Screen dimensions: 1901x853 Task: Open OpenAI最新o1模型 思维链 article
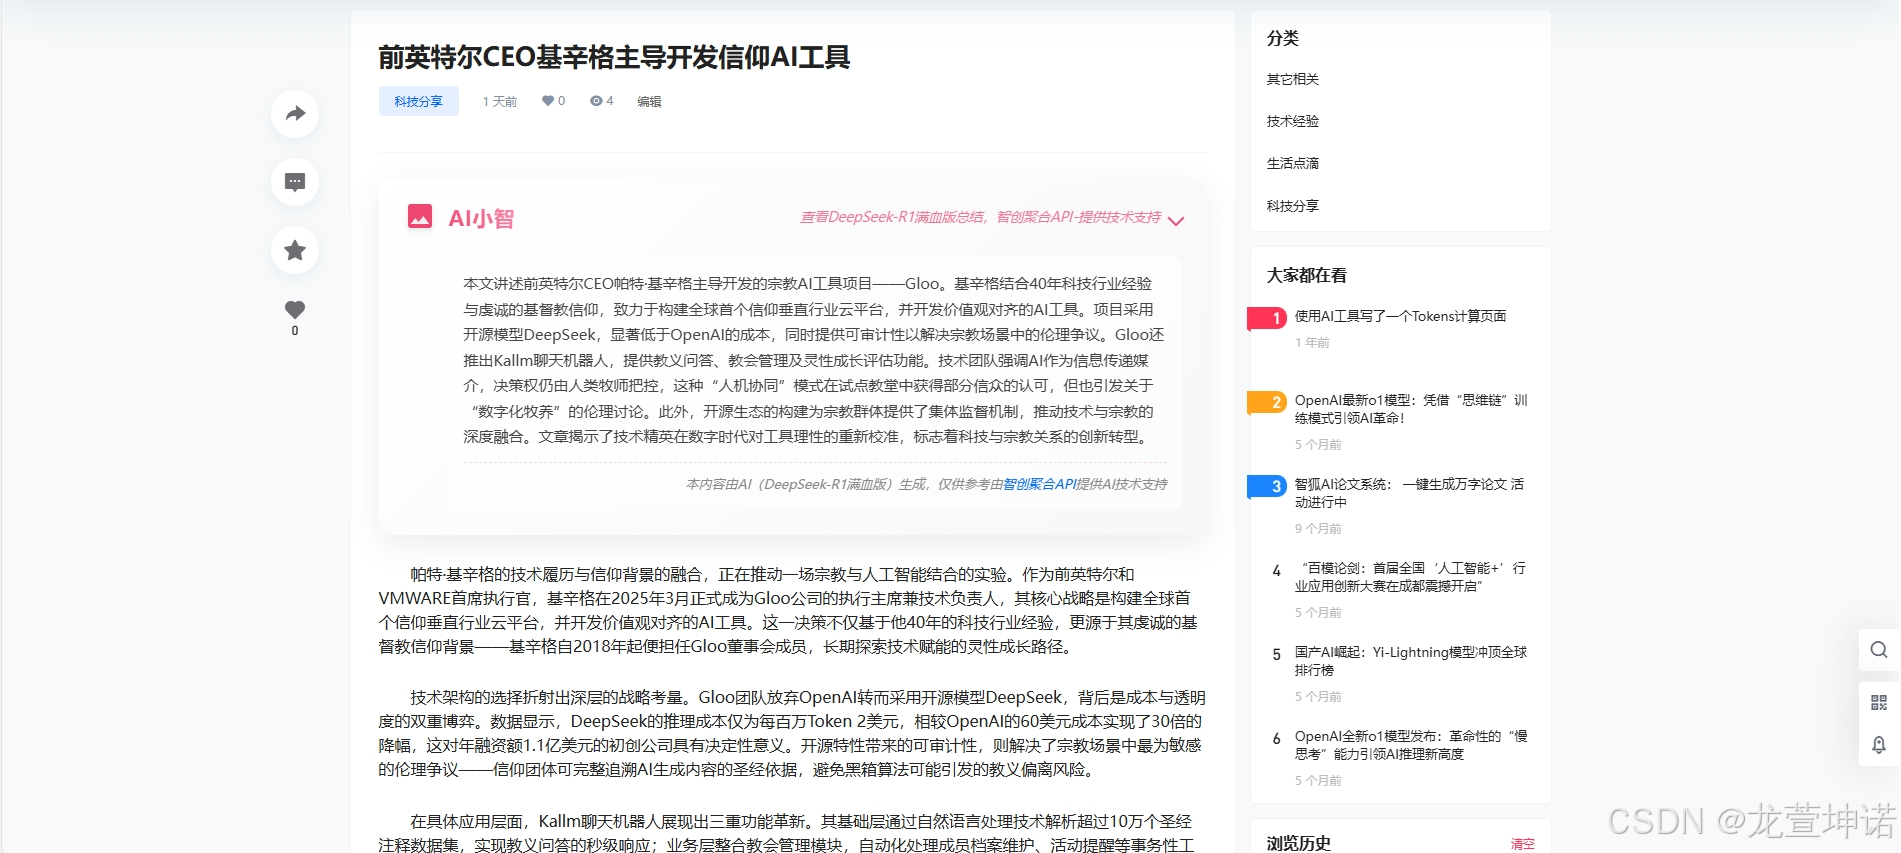[1411, 409]
